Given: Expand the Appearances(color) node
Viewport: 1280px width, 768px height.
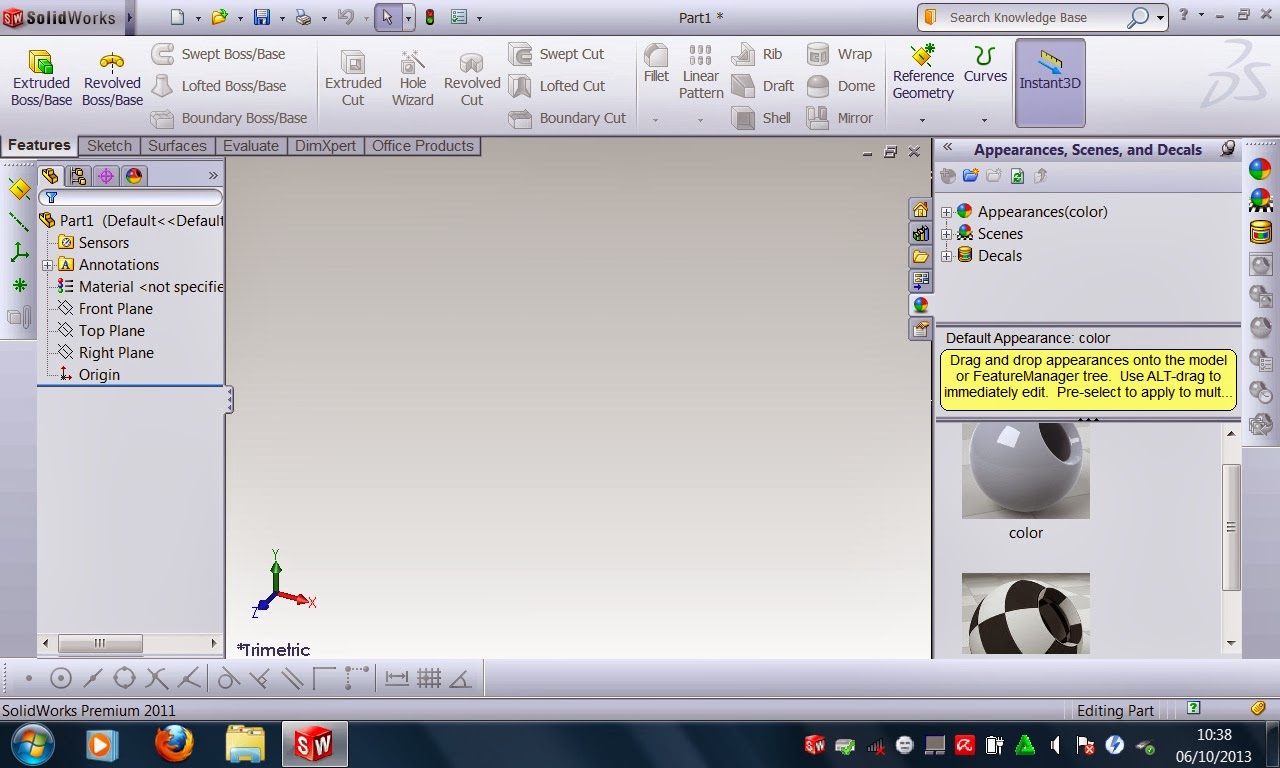Looking at the screenshot, I should click(946, 212).
